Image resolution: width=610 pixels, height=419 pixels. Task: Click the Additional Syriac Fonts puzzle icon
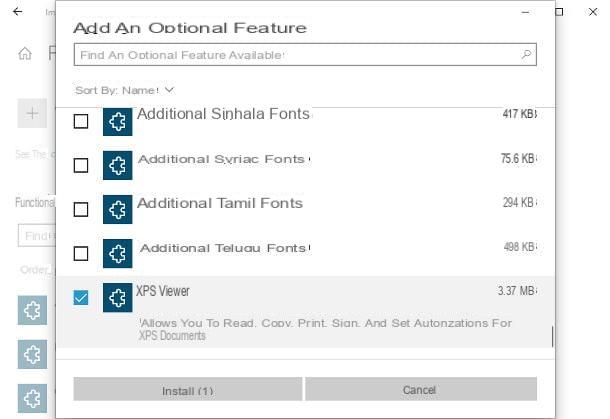click(117, 165)
